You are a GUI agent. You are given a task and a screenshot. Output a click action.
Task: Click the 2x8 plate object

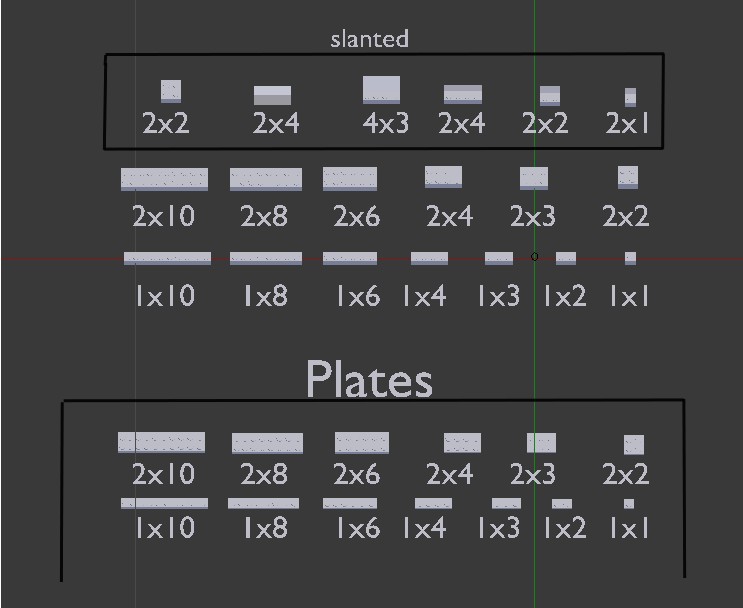[267, 443]
